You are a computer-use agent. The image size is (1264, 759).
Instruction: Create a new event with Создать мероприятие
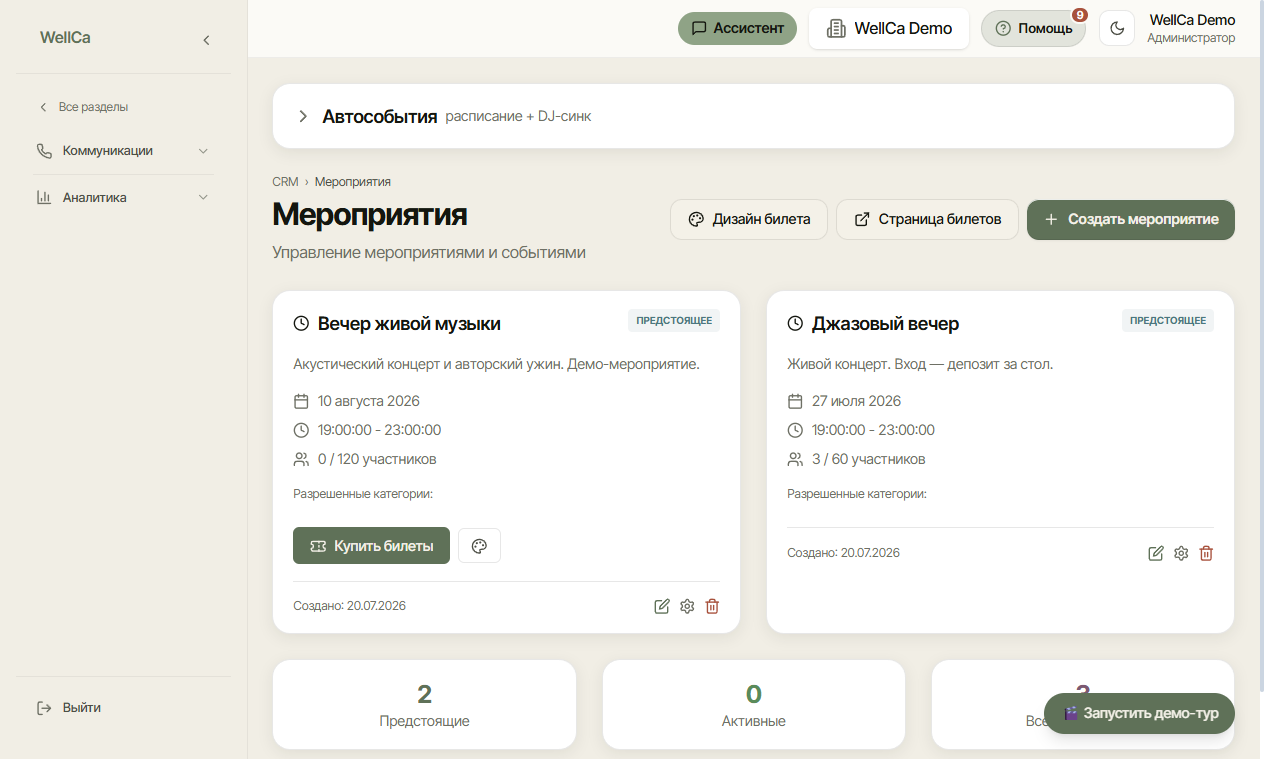point(1131,219)
